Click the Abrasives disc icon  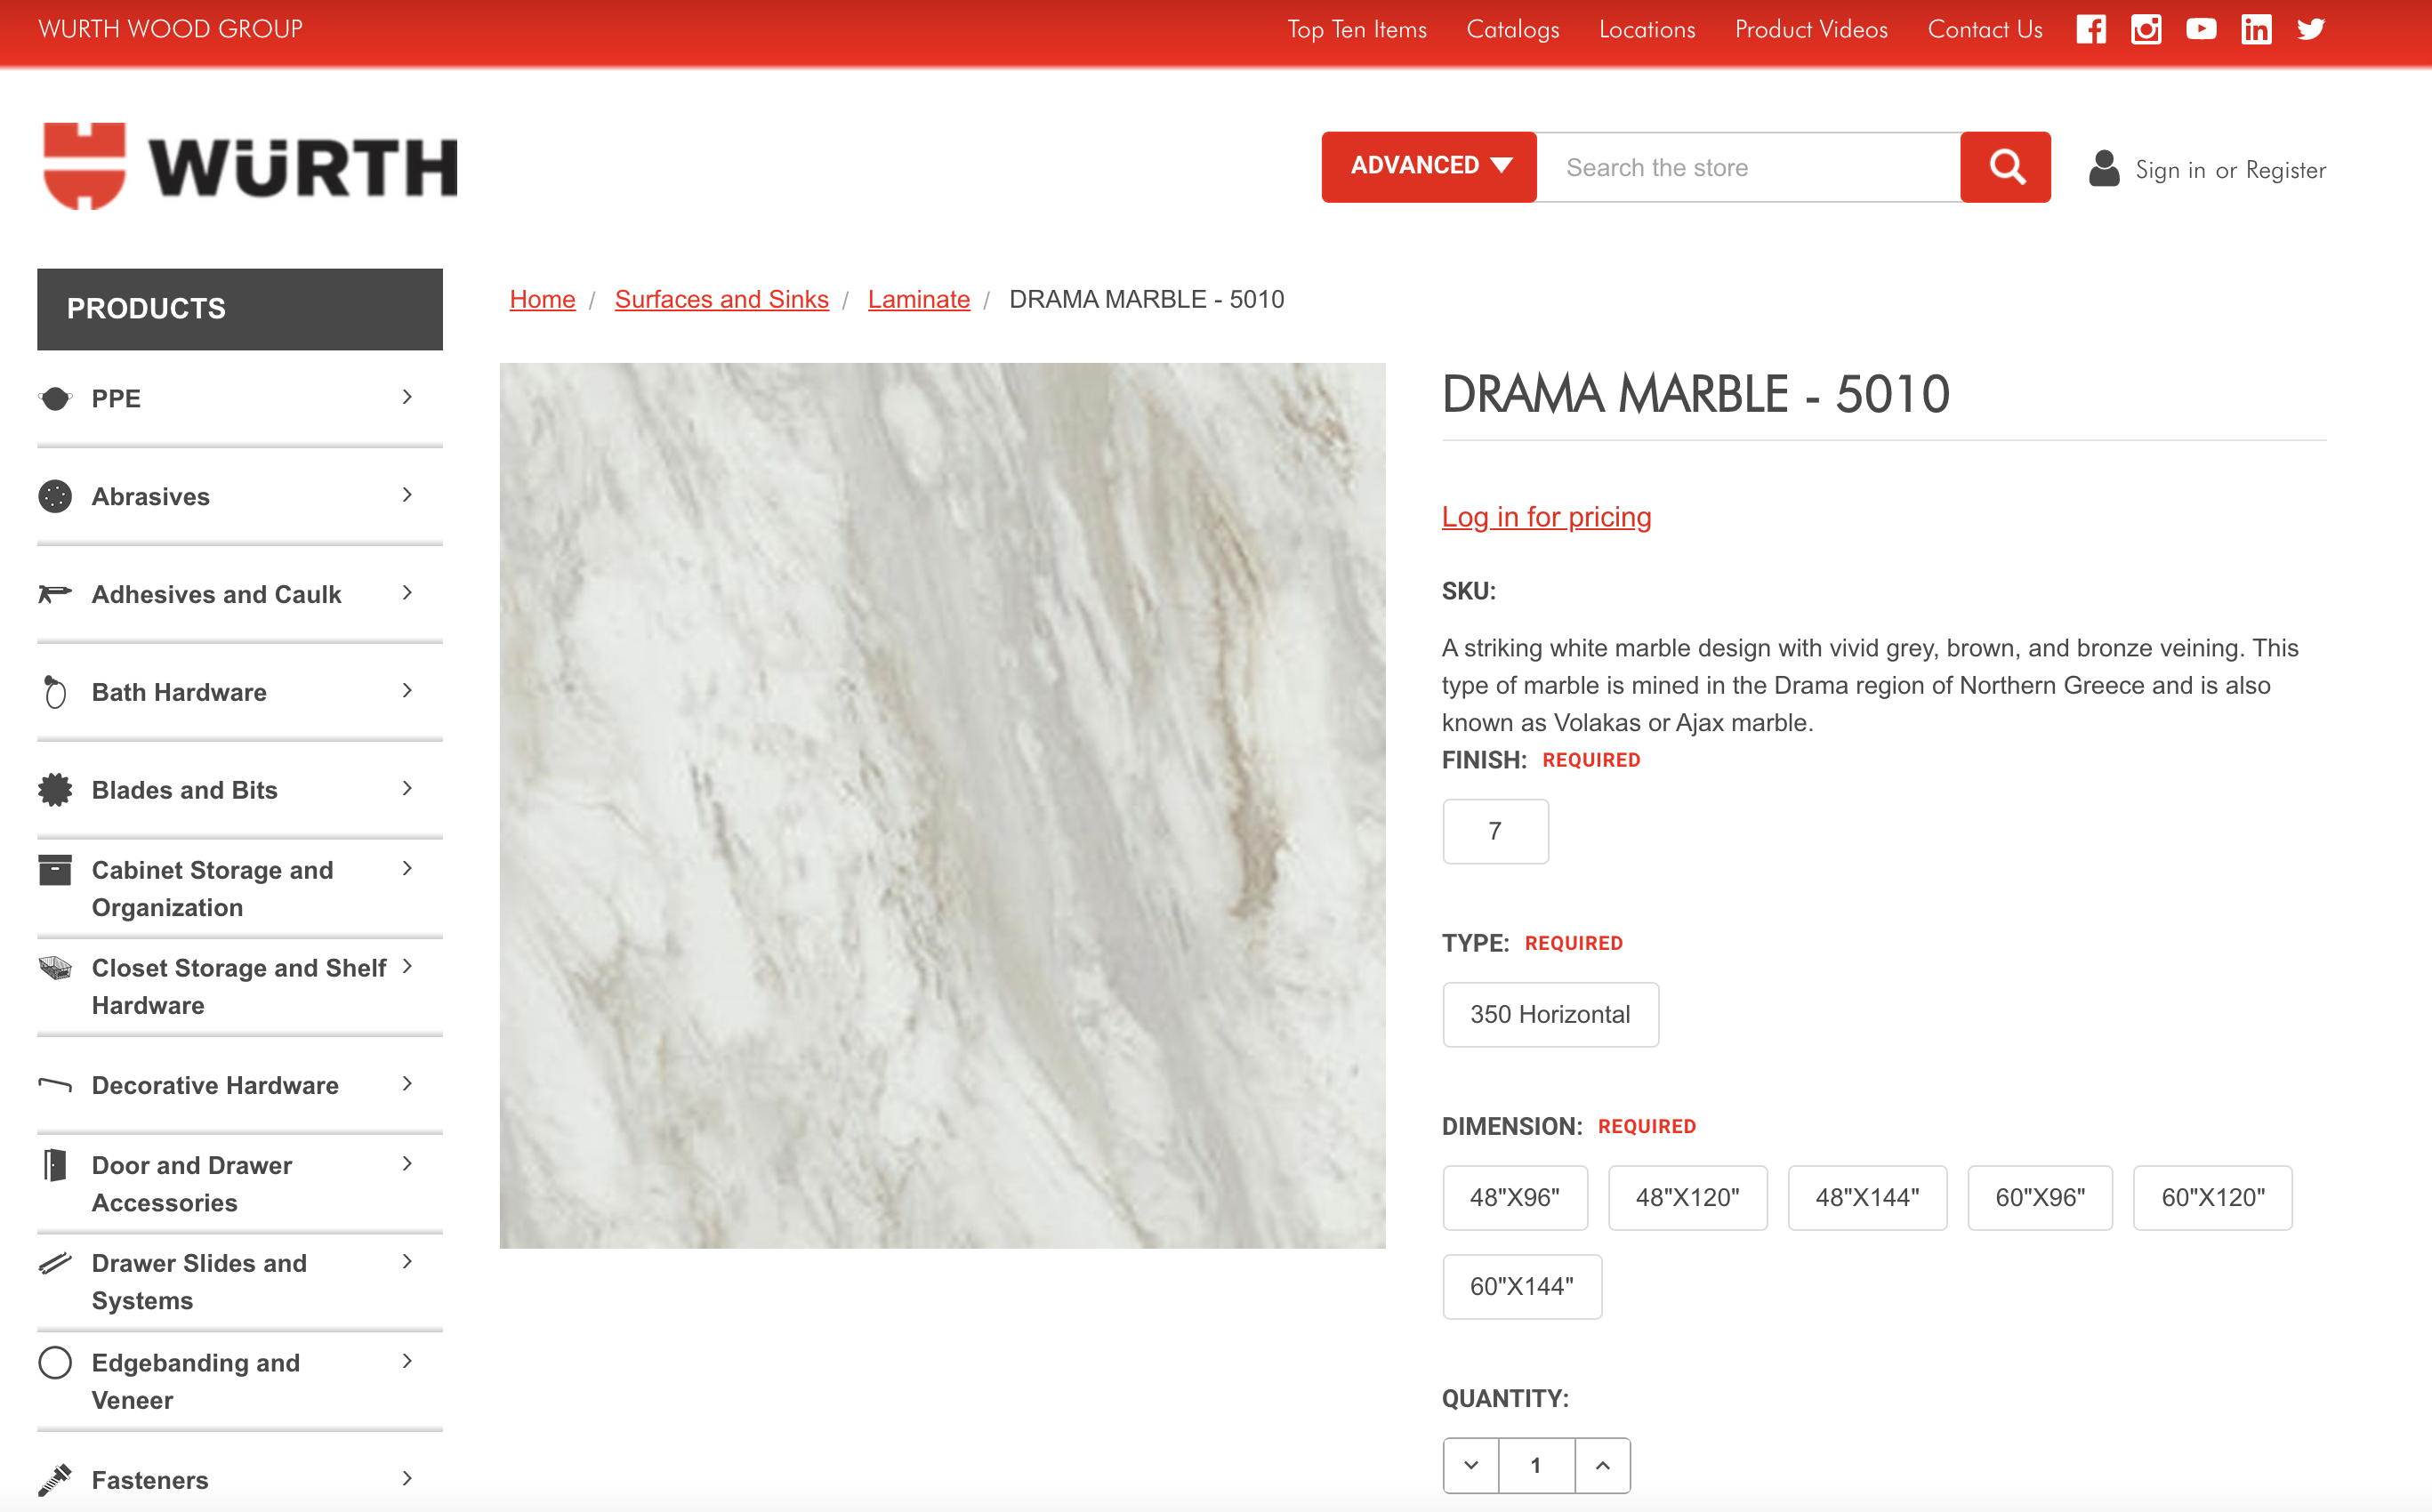[x=55, y=496]
